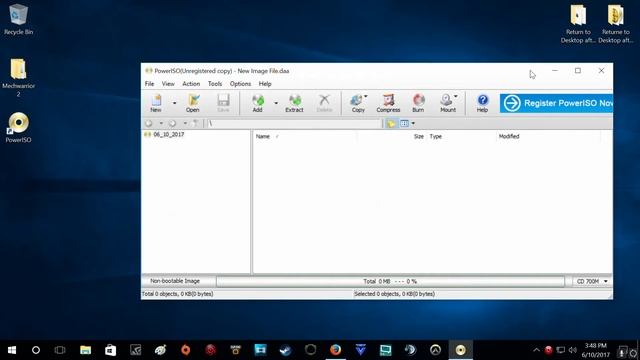The image size is (640, 360).
Task: Open the Tools menu
Action: point(215,84)
